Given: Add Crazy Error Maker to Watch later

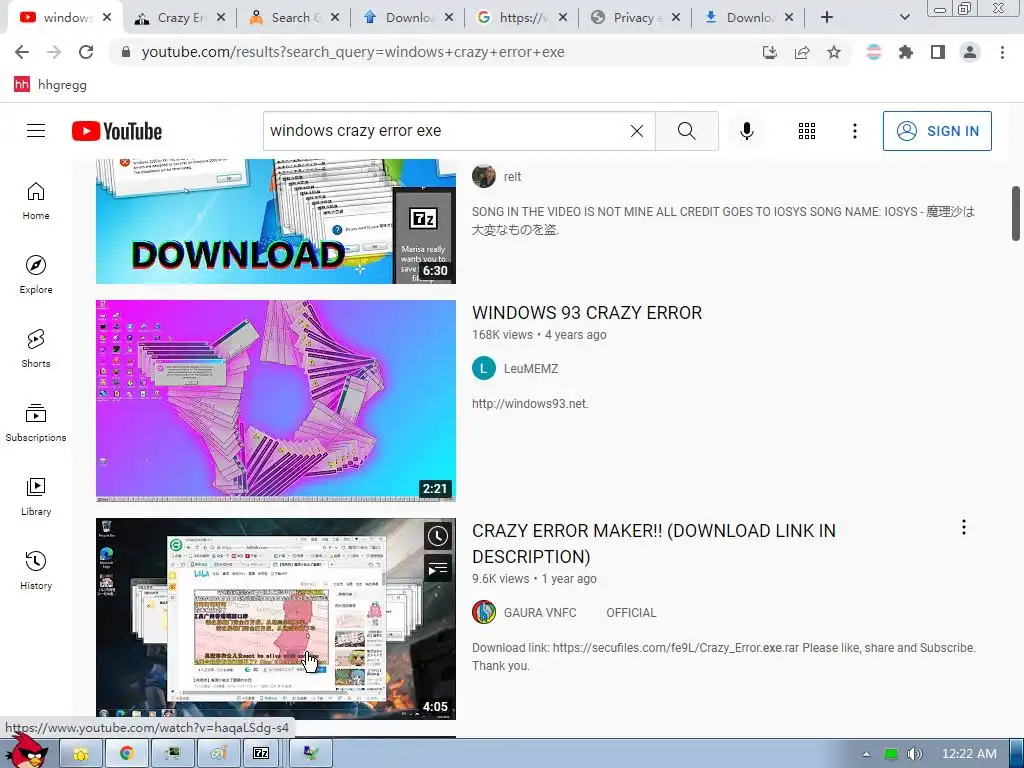Looking at the screenshot, I should (438, 536).
